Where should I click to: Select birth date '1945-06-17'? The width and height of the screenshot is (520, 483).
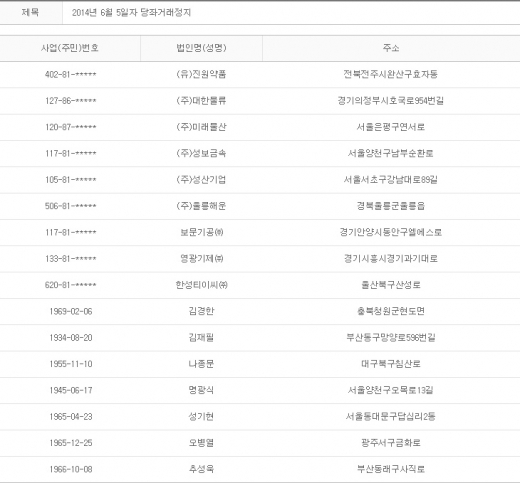[x=71, y=390]
